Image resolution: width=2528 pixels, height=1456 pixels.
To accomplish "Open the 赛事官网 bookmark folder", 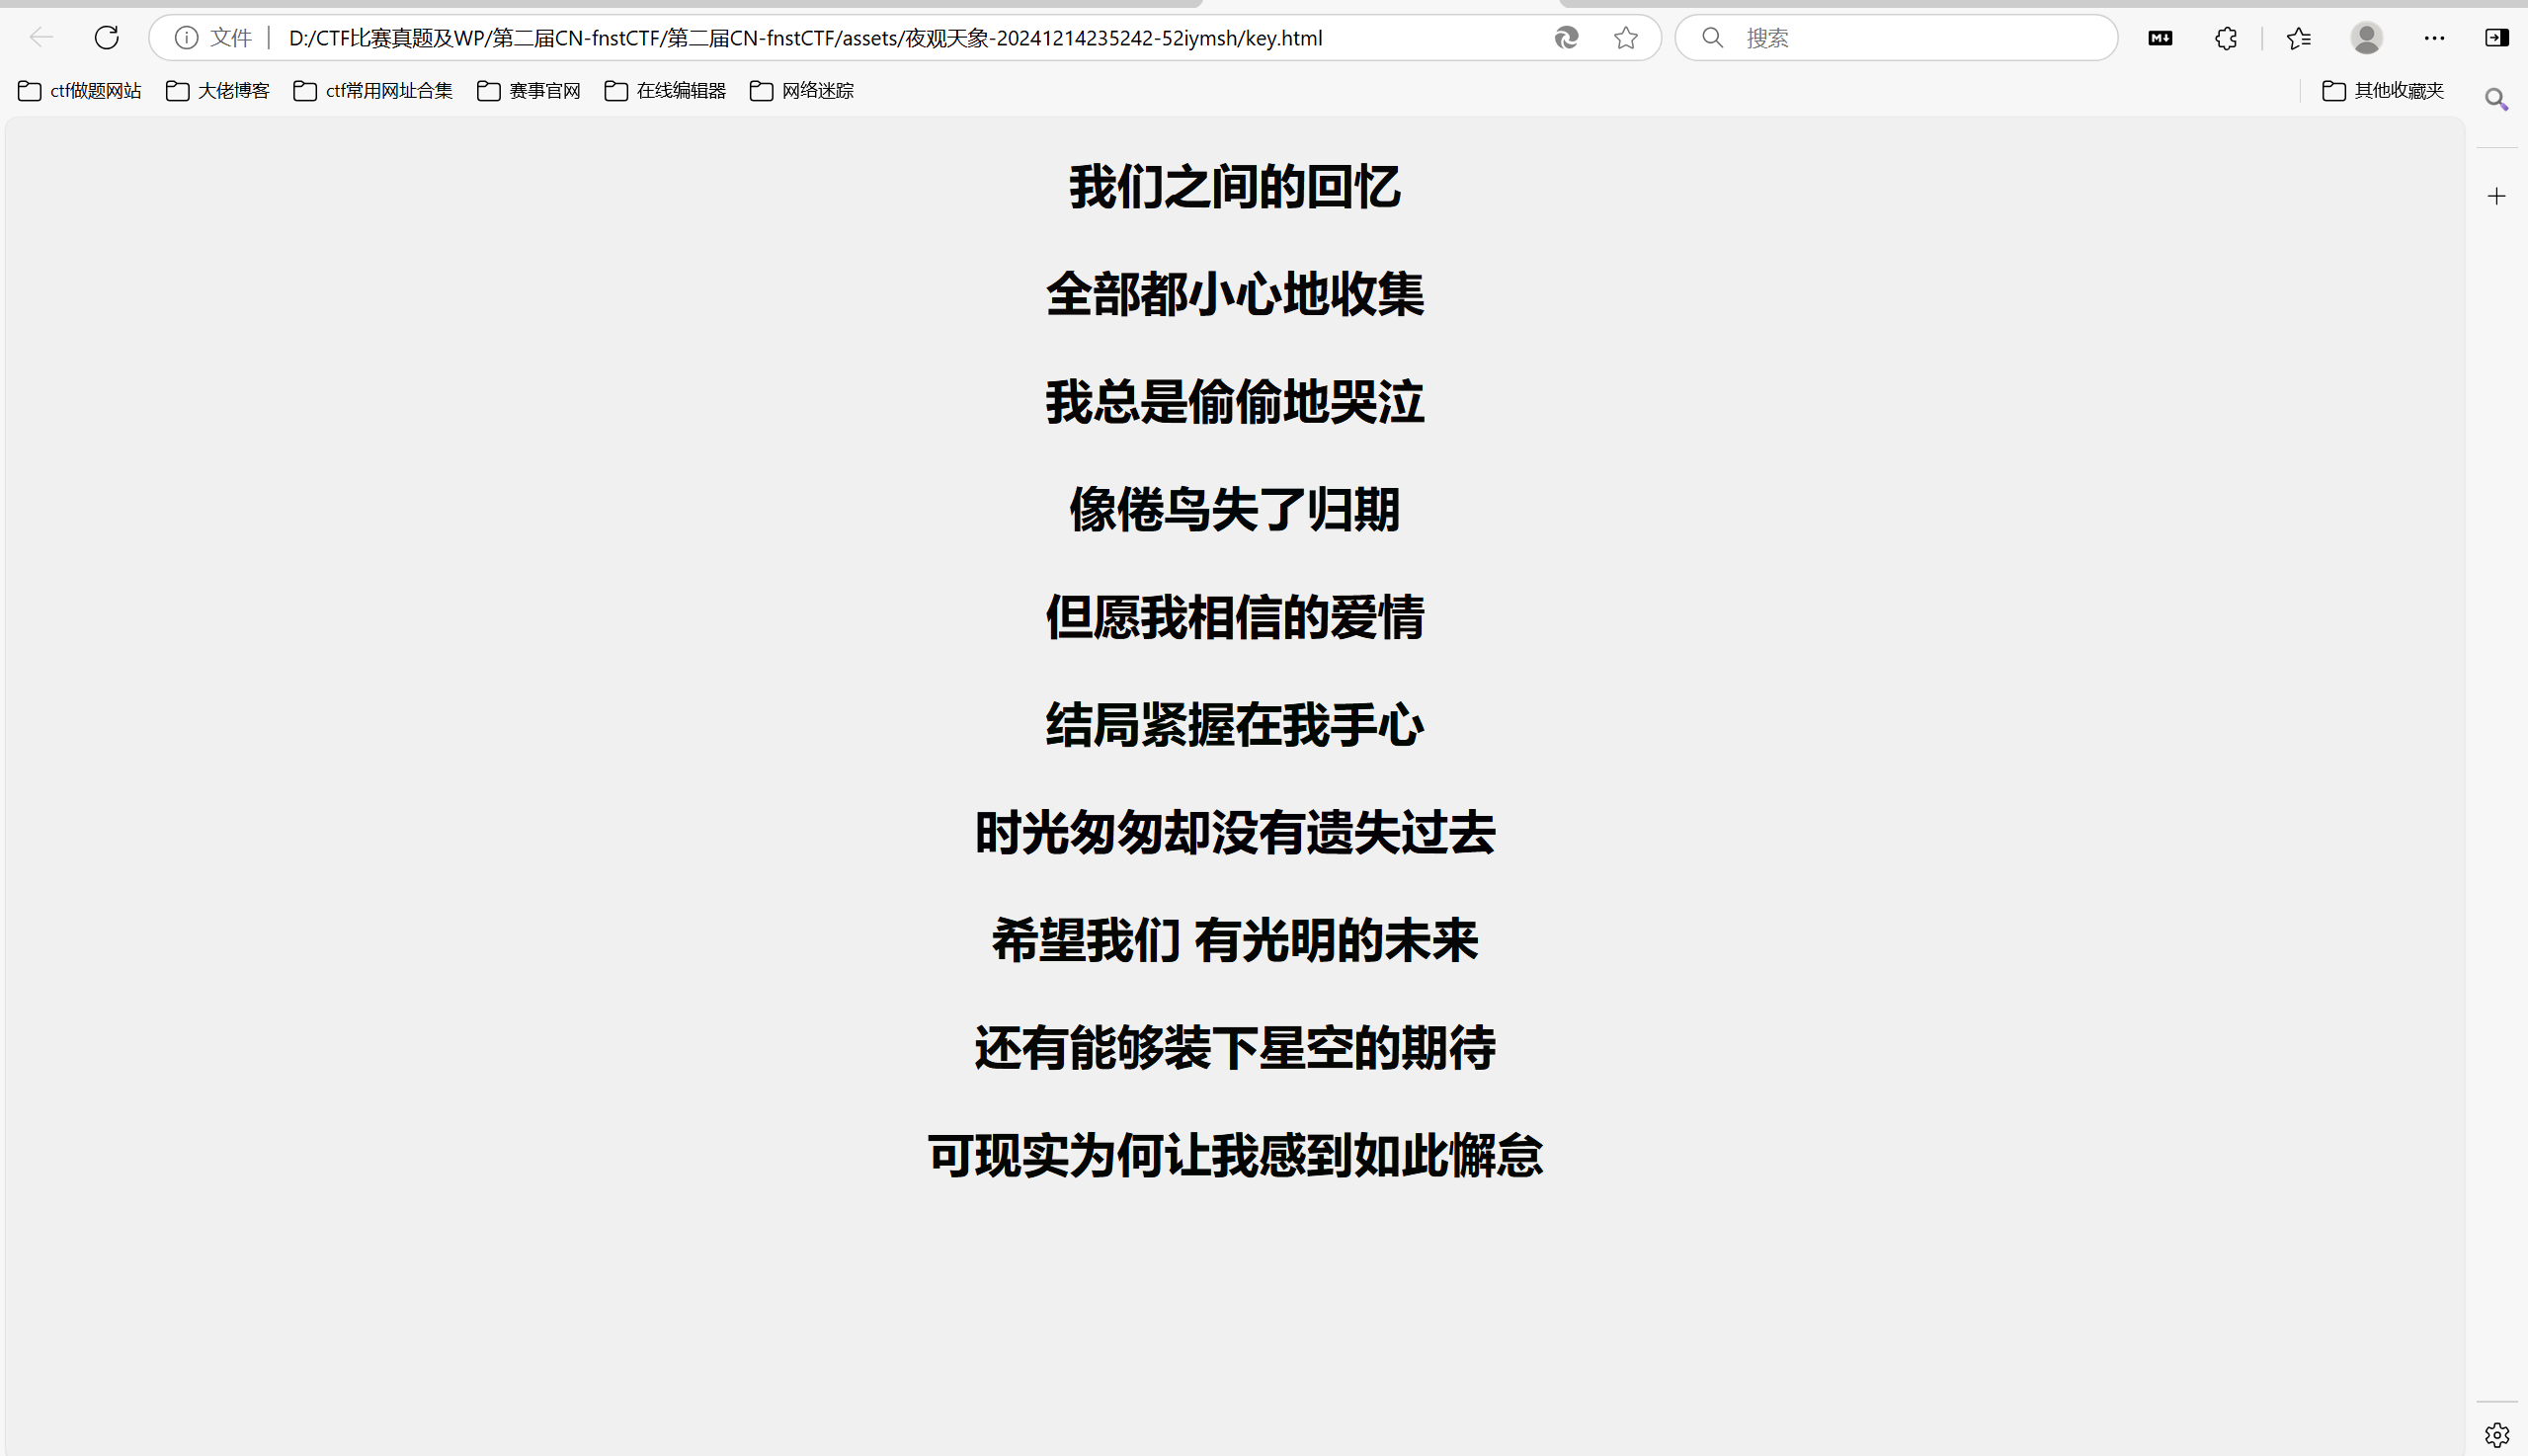I will coord(529,91).
